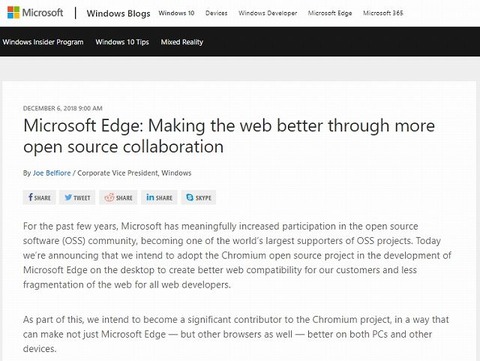This screenshot has width=480, height=361.
Task: Select Microsoft Edge in top navigation
Action: [330, 13]
